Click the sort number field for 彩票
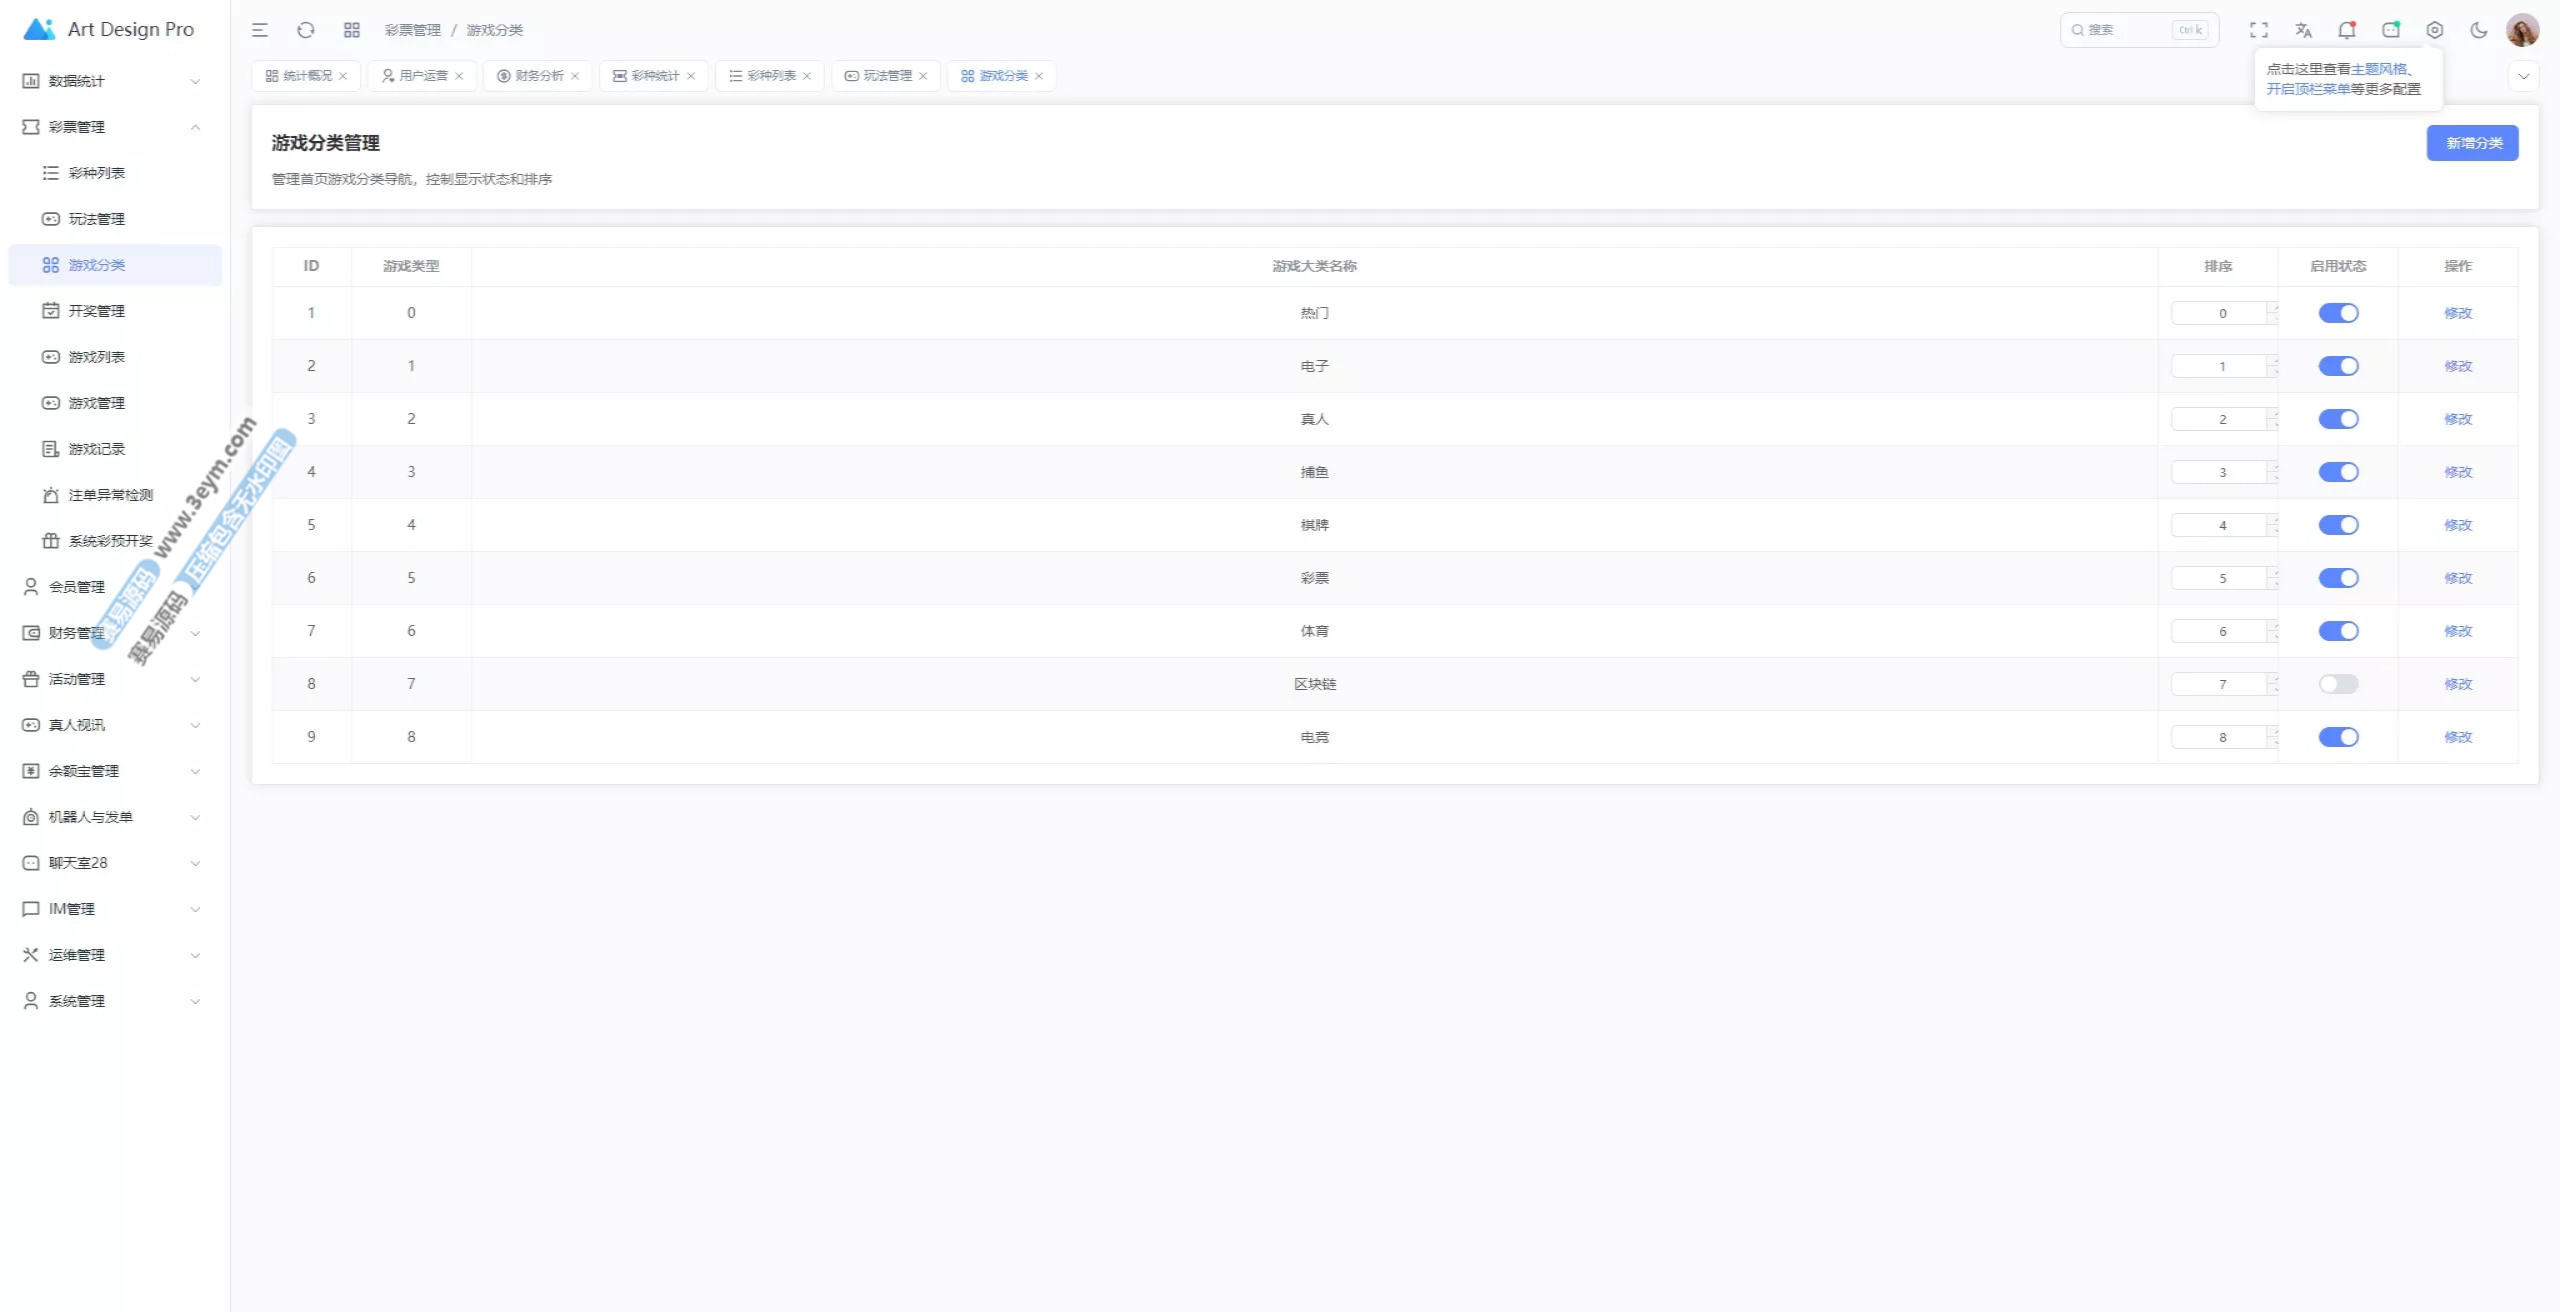Viewport: 2560px width, 1312px height. (2220, 578)
